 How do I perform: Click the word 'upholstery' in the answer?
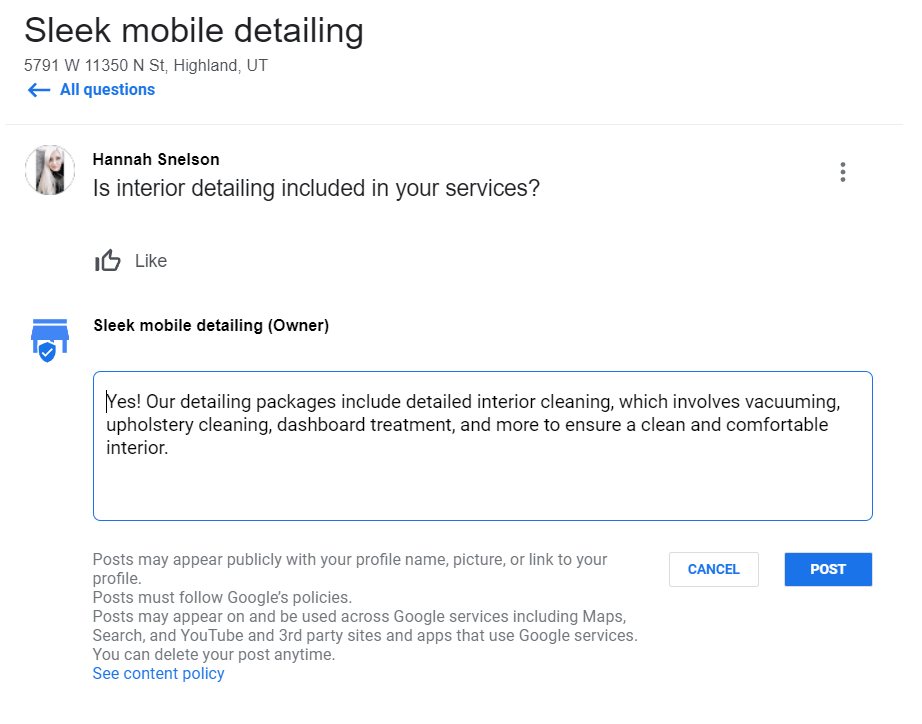tap(150, 425)
